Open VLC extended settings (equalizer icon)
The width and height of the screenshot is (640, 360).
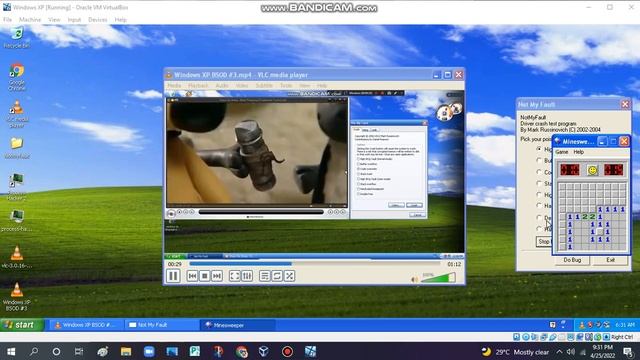click(x=247, y=276)
